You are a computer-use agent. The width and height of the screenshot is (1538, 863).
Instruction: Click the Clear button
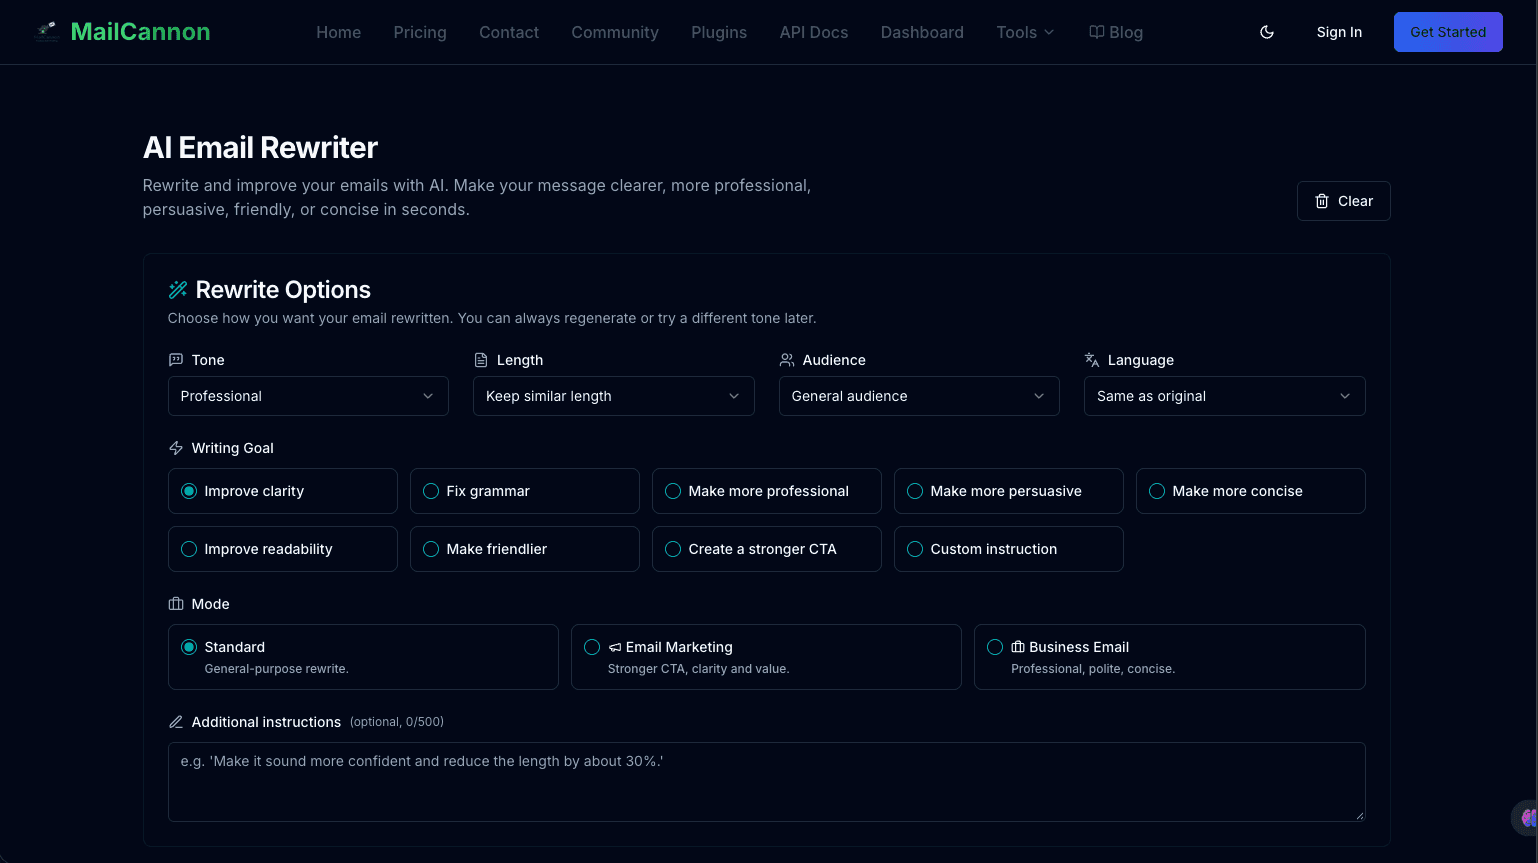(x=1344, y=201)
